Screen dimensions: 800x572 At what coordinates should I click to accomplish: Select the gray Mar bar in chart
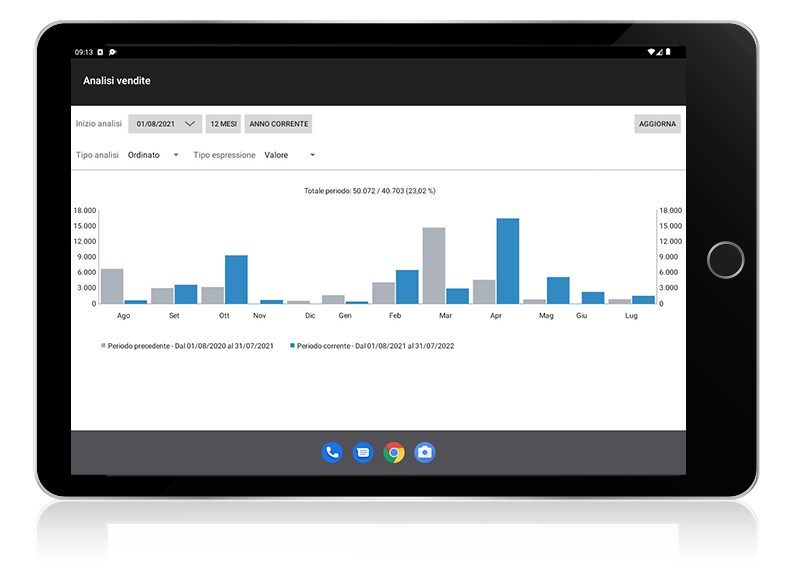click(x=433, y=266)
